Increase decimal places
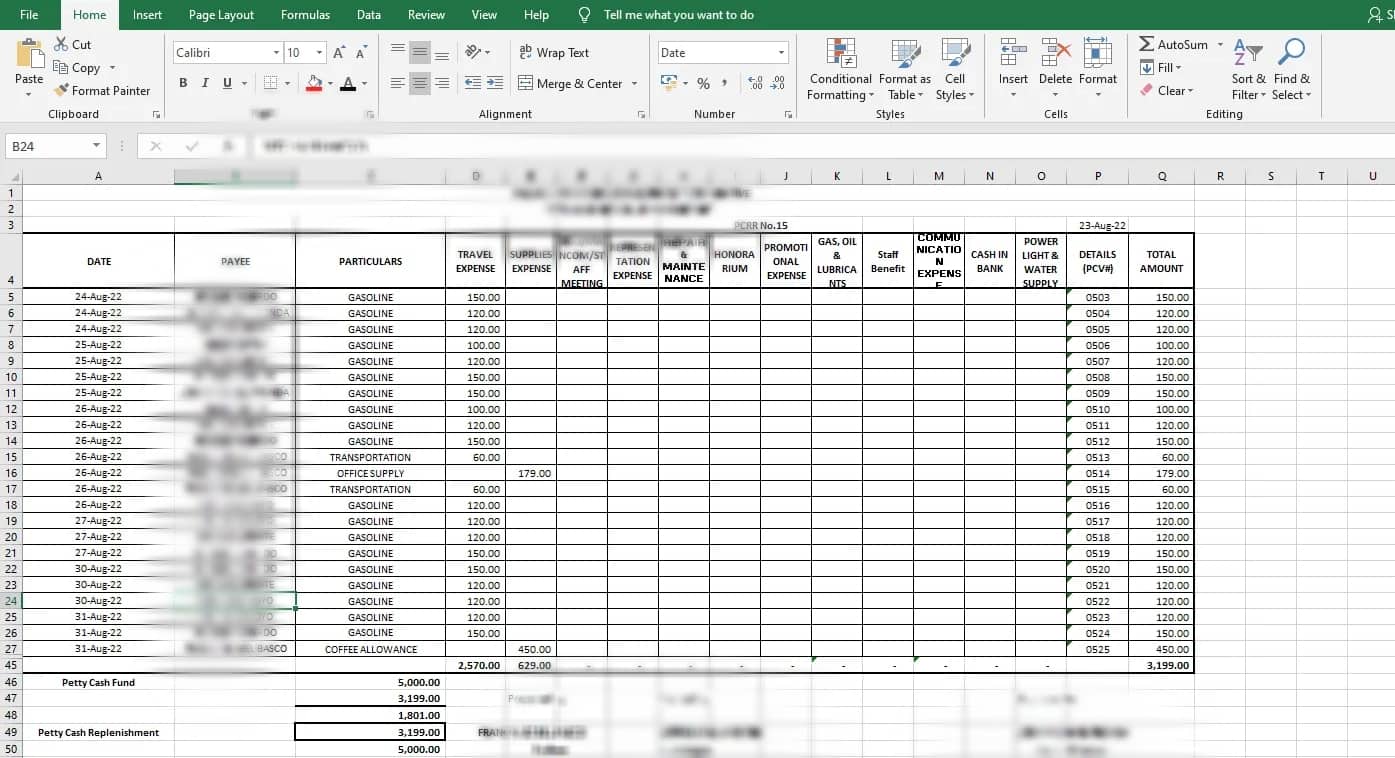 tap(755, 83)
